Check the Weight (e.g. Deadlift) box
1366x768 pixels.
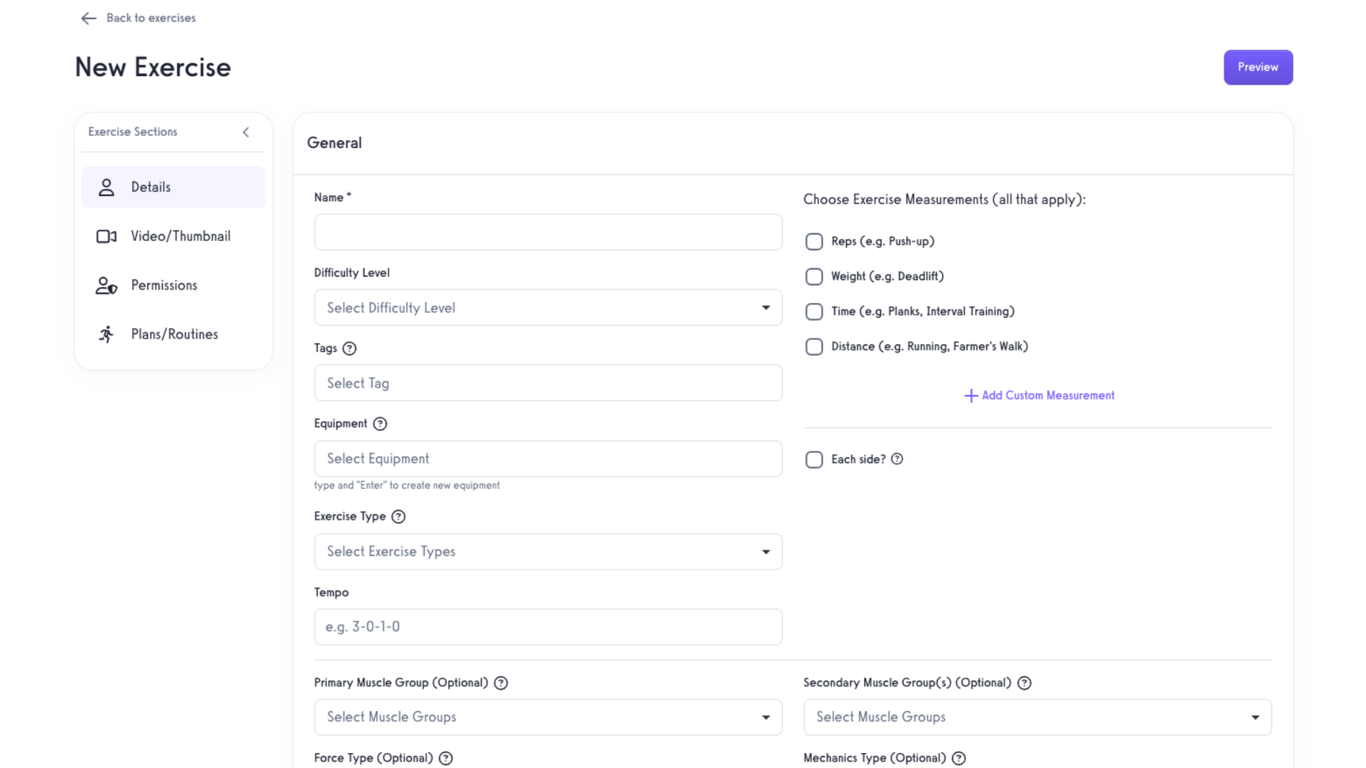814,277
